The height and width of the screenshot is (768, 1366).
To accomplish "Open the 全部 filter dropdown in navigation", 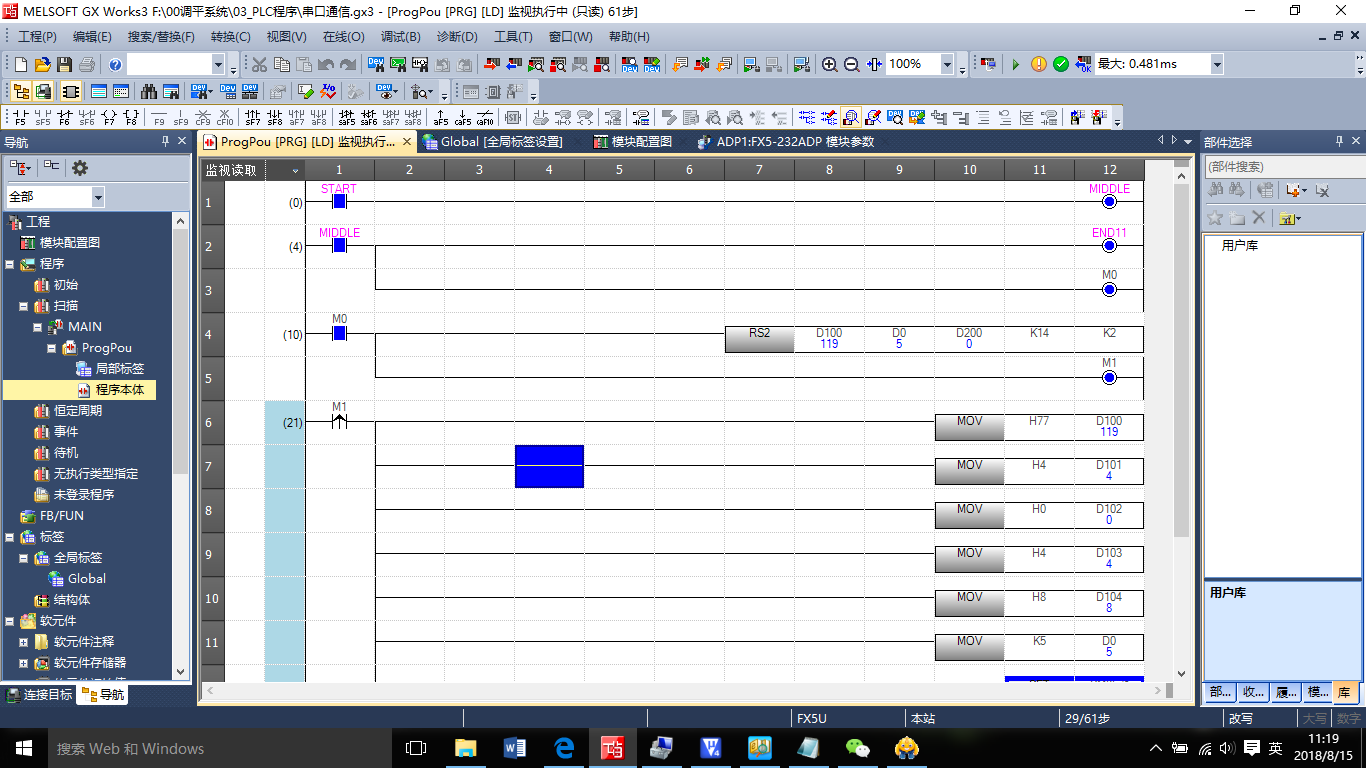I will tap(97, 197).
